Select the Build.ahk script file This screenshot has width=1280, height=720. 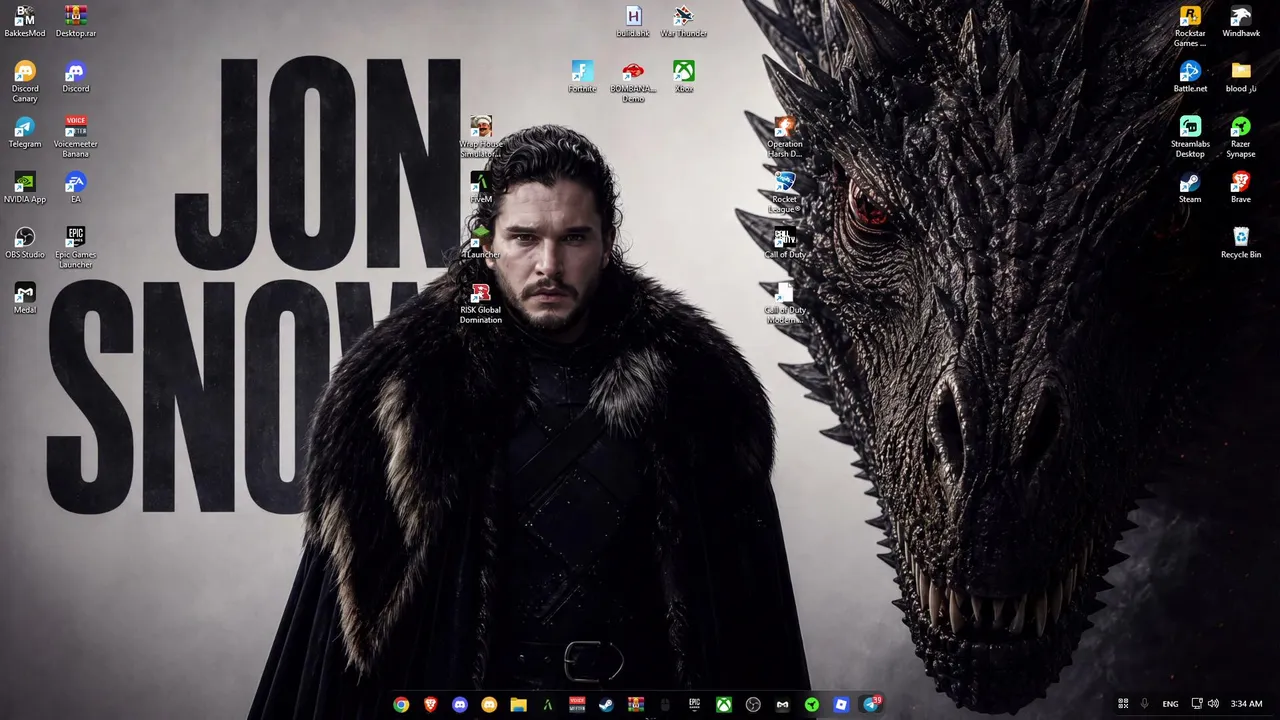pyautogui.click(x=633, y=22)
